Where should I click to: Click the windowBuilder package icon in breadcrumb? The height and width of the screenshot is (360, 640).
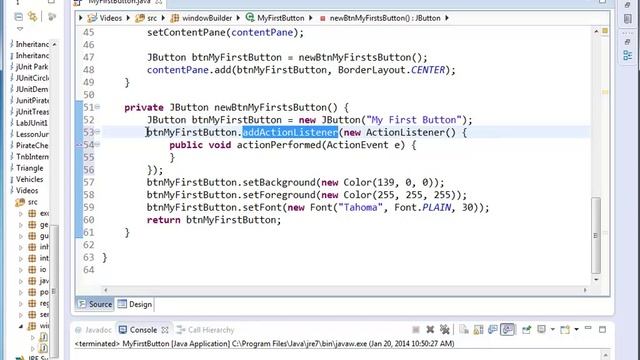point(175,18)
